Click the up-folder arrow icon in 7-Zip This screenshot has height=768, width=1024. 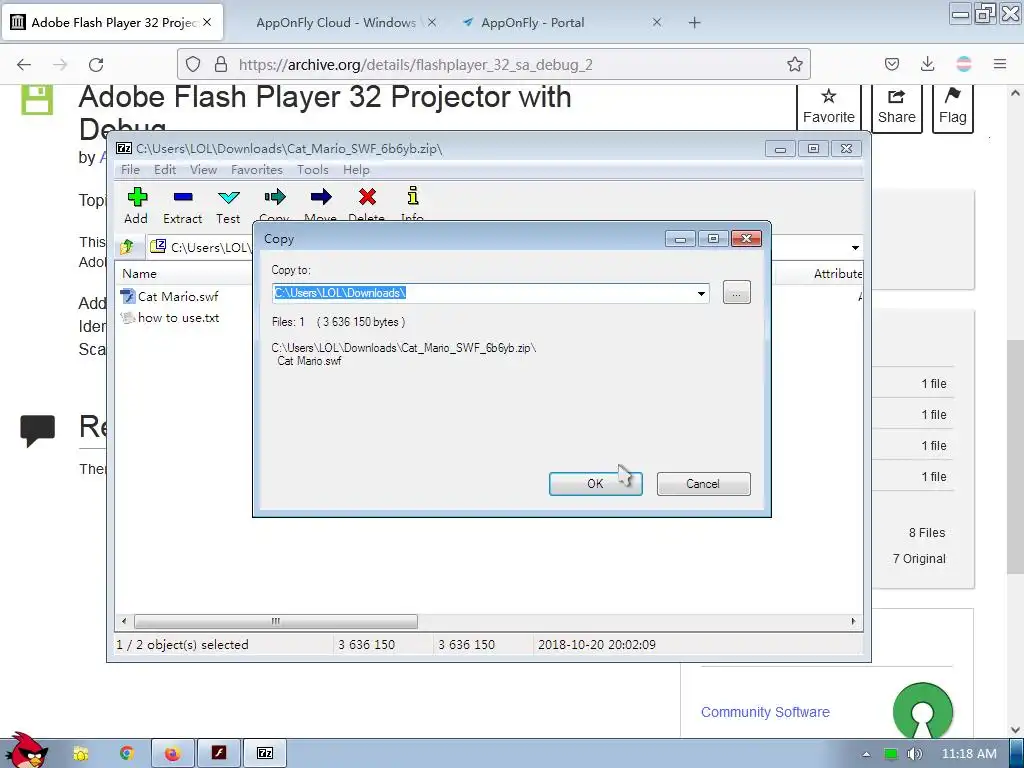pos(127,247)
